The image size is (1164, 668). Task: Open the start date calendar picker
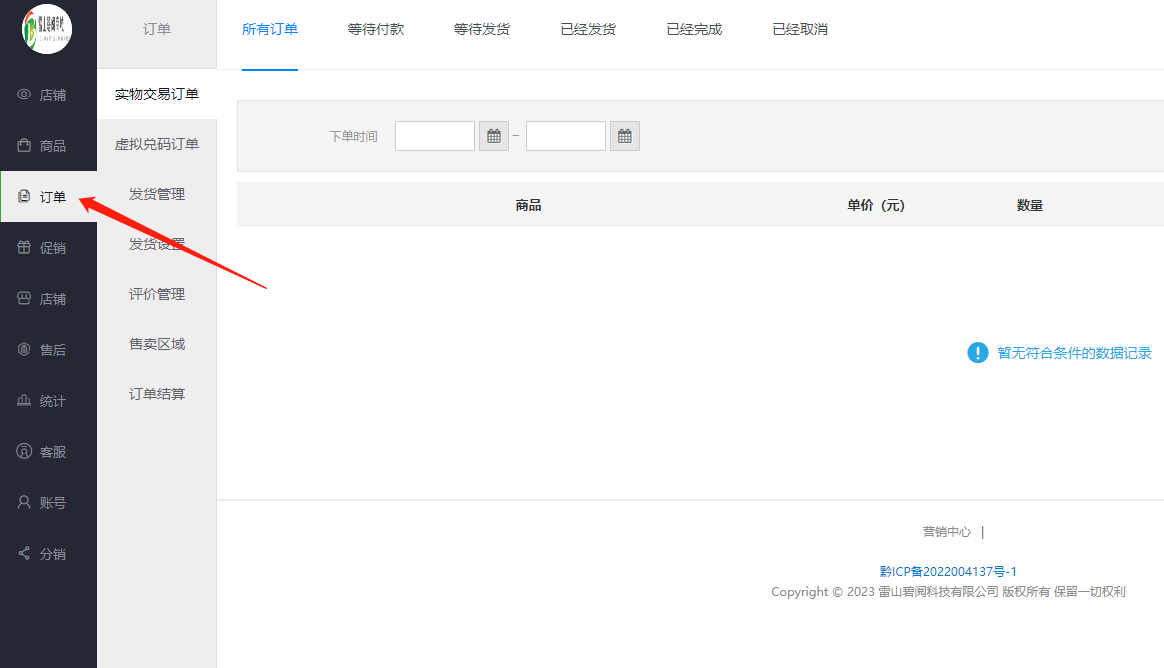494,136
